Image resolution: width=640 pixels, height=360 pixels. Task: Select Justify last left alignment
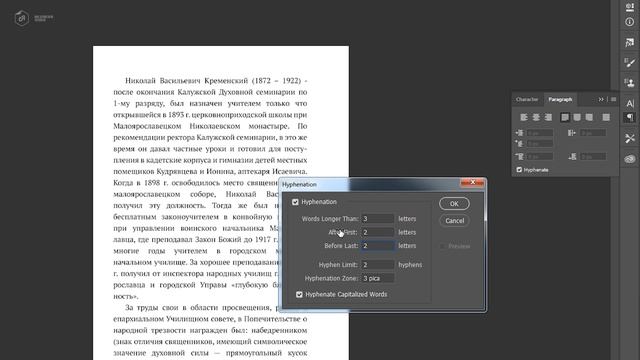[x=565, y=118]
